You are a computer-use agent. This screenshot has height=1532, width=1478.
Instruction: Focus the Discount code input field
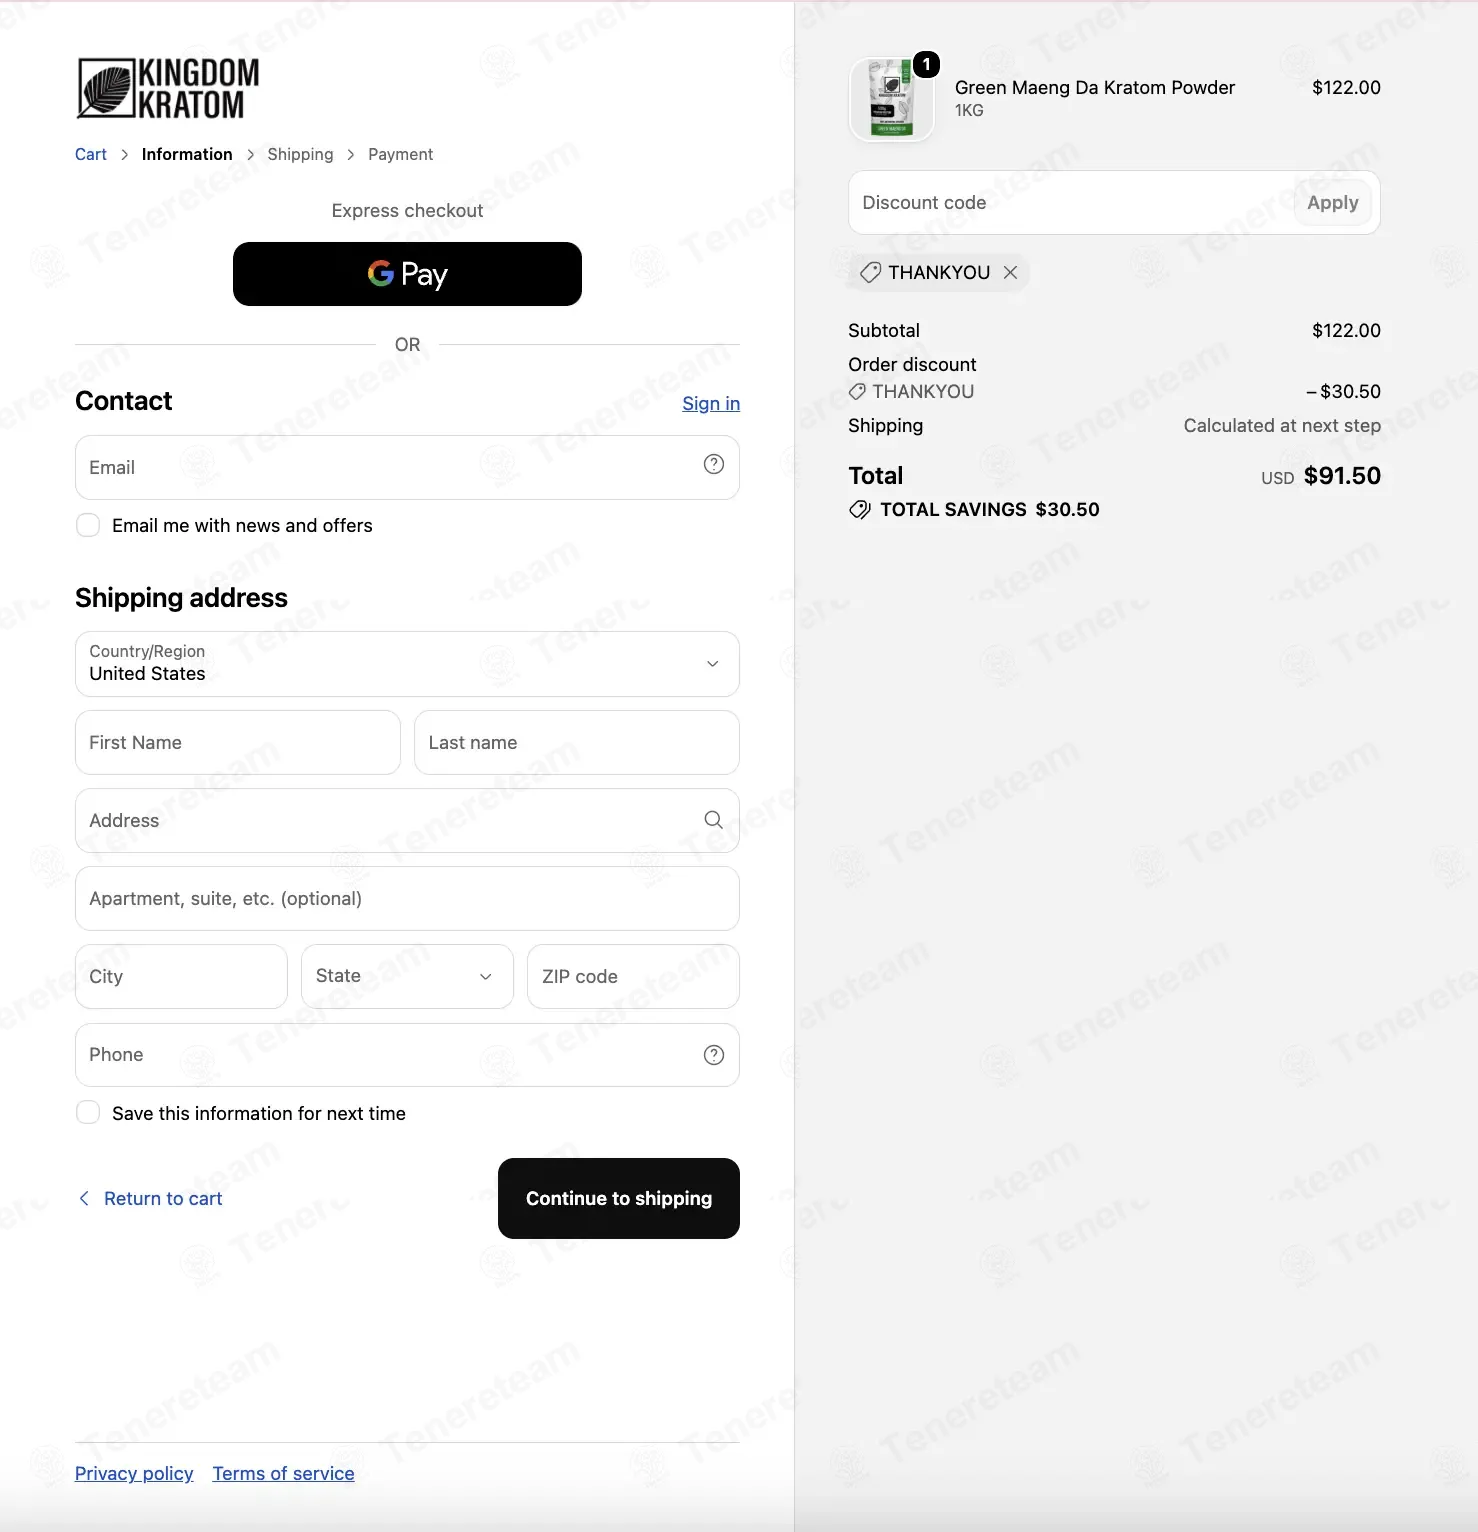[1070, 203]
